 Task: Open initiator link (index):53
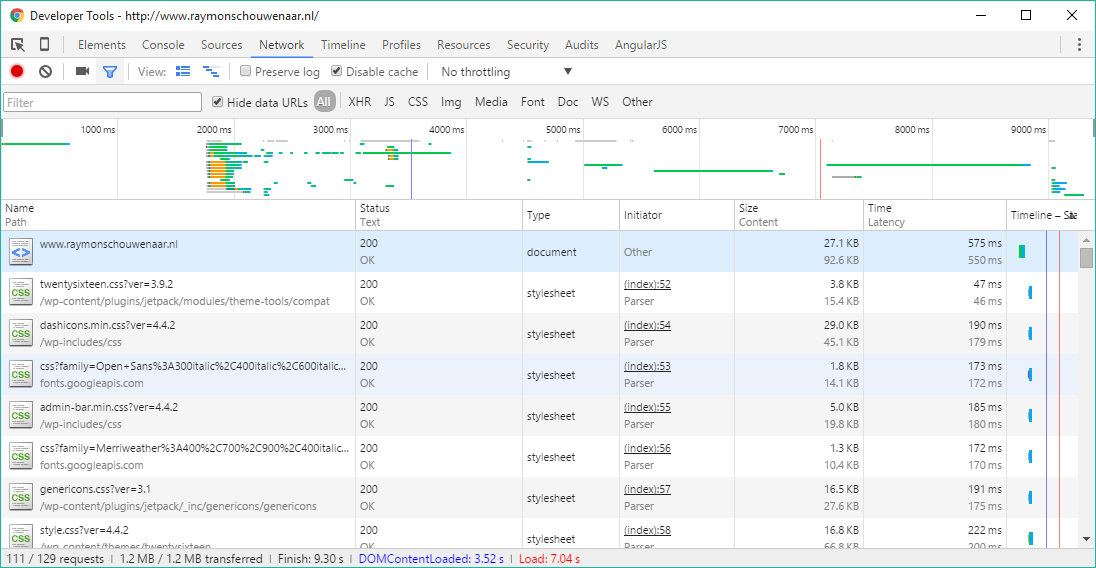(x=647, y=366)
